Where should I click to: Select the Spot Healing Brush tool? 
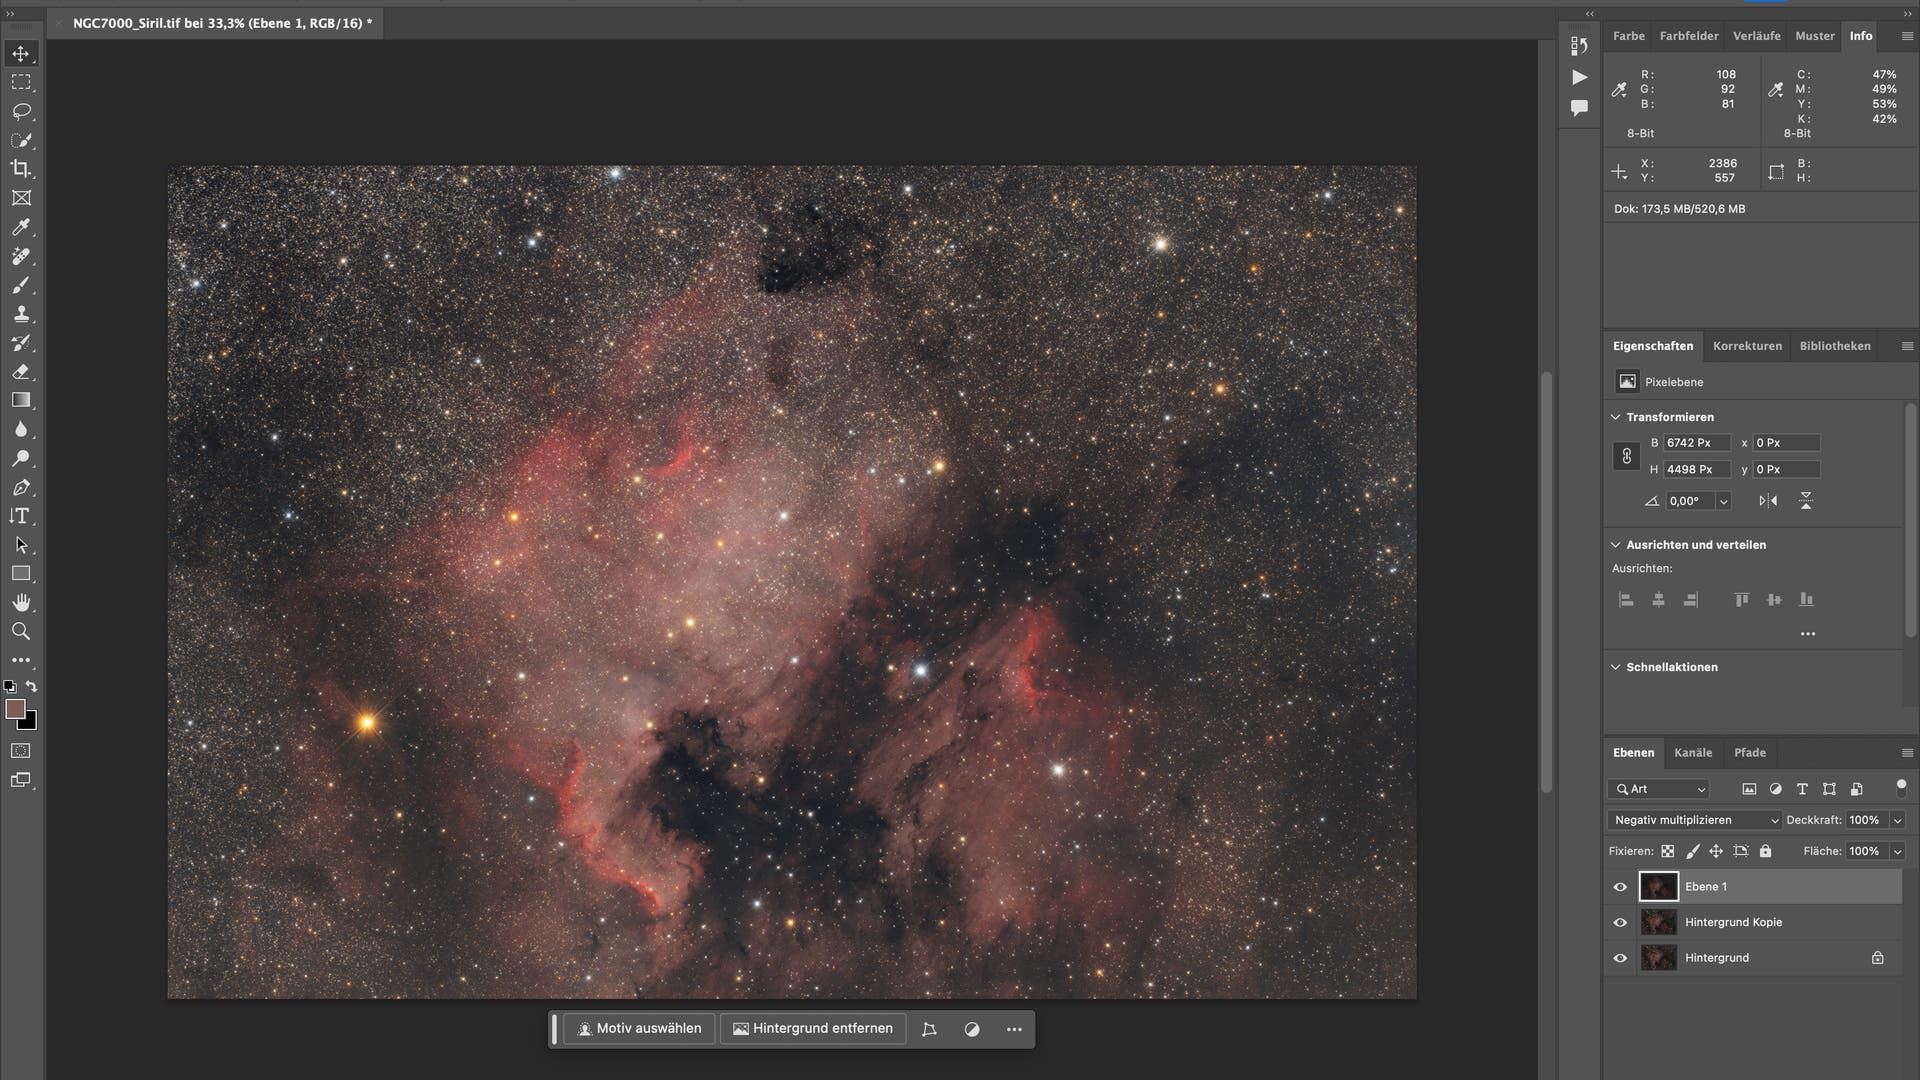coord(21,256)
